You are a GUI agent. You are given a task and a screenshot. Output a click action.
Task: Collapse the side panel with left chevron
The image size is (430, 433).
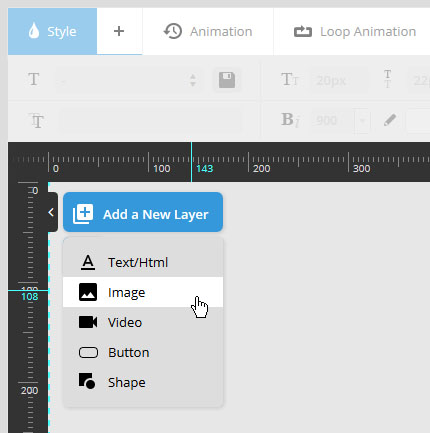coord(51,212)
